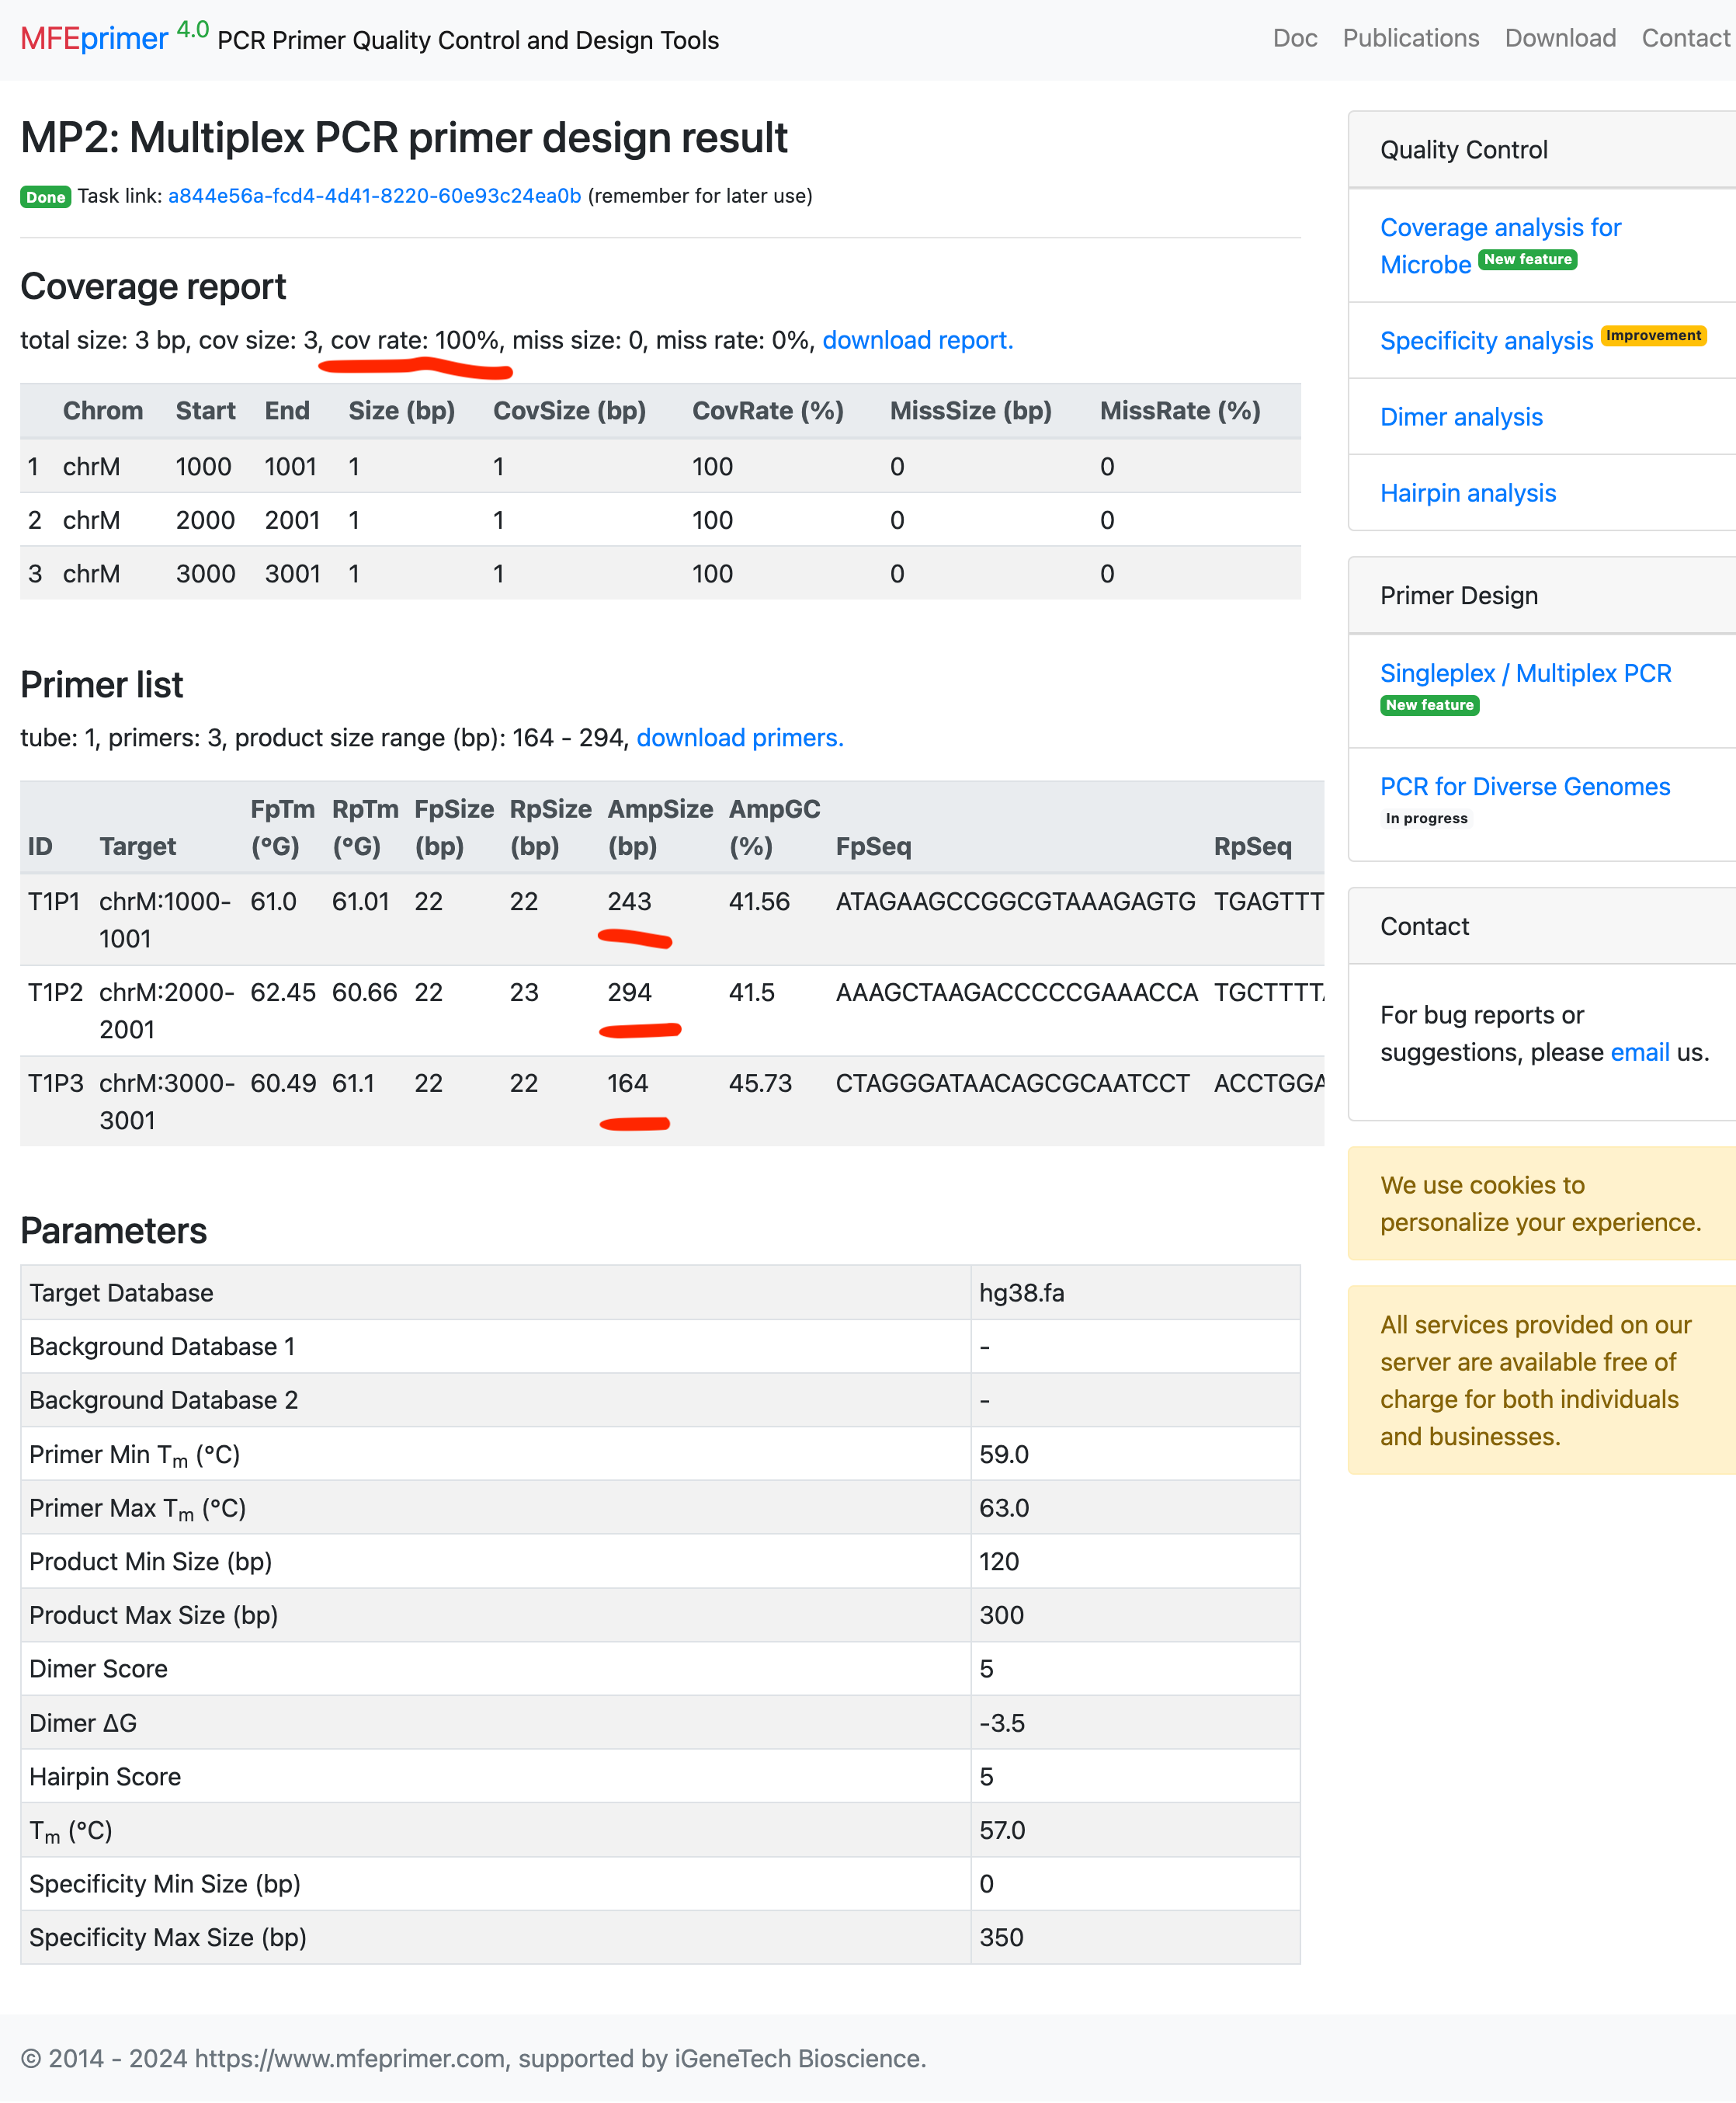Open Dimer analysis tool
The image size is (1736, 2103).
click(1460, 417)
